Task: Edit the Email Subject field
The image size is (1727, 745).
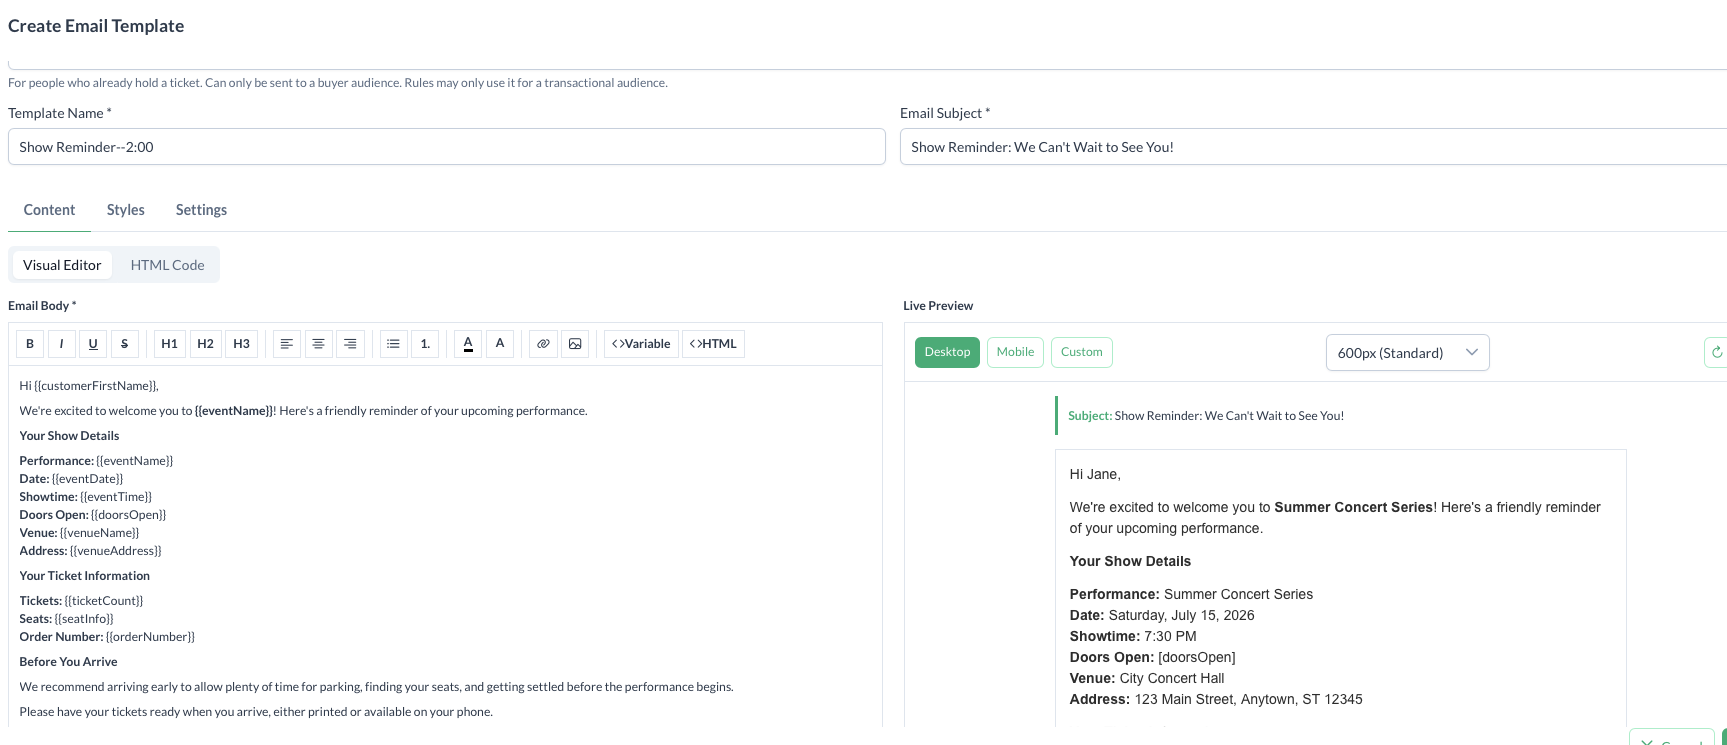Action: pyautogui.click(x=1313, y=147)
